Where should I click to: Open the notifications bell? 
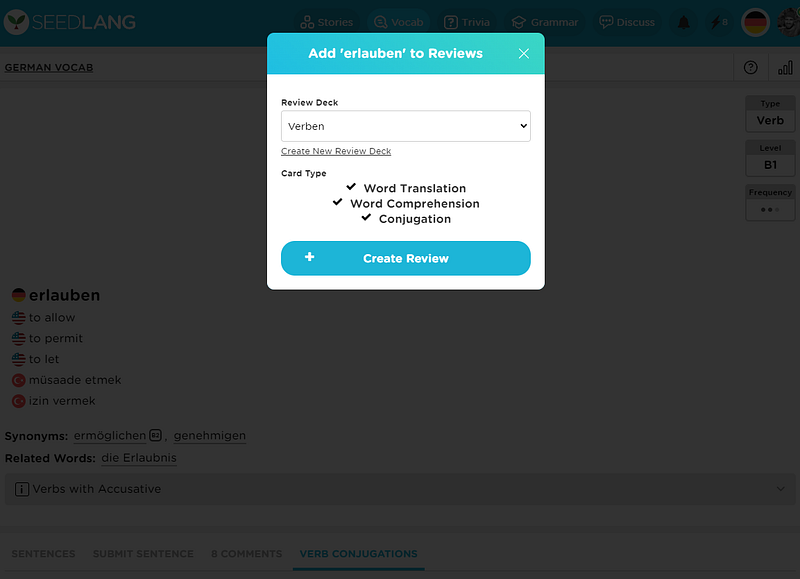click(684, 22)
